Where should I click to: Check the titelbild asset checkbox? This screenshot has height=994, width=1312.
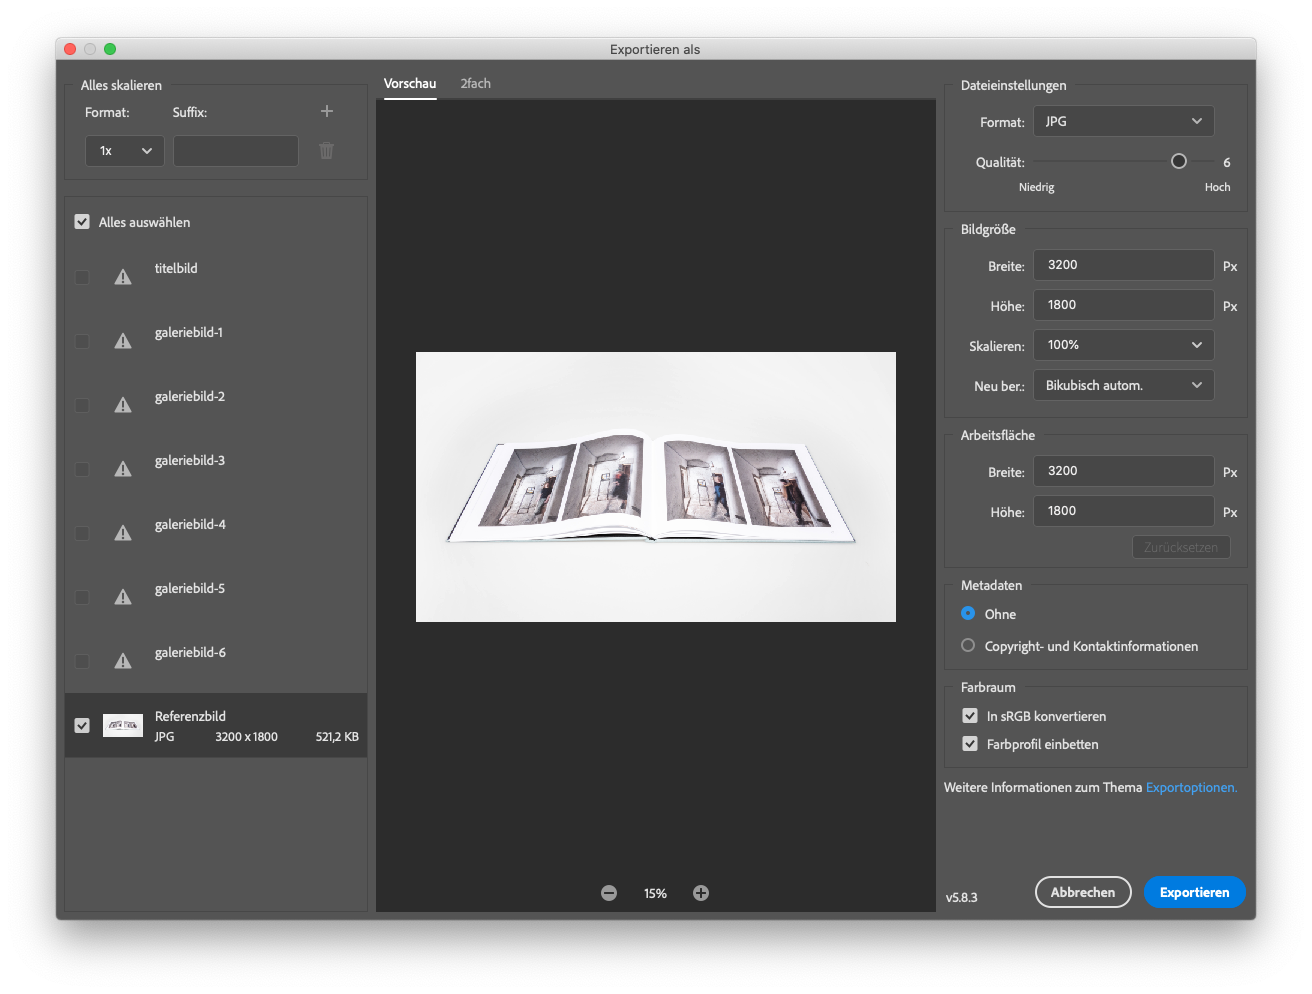[x=82, y=277]
